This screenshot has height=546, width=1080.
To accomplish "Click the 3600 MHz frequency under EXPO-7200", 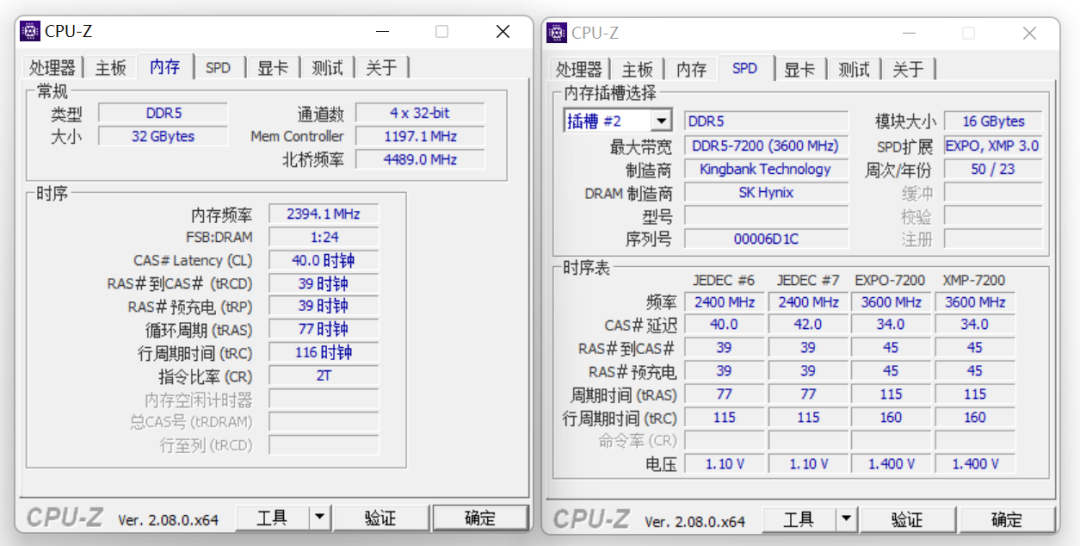I will [x=891, y=302].
